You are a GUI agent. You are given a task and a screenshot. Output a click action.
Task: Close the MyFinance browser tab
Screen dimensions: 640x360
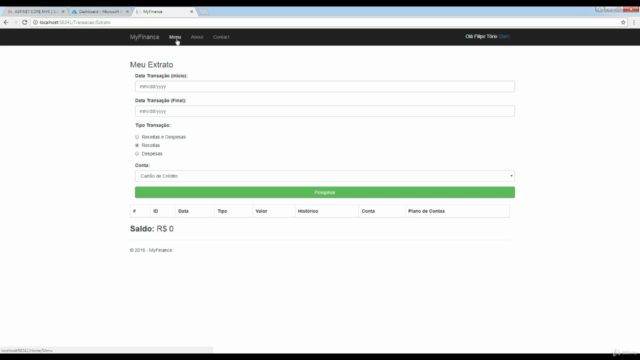191,12
